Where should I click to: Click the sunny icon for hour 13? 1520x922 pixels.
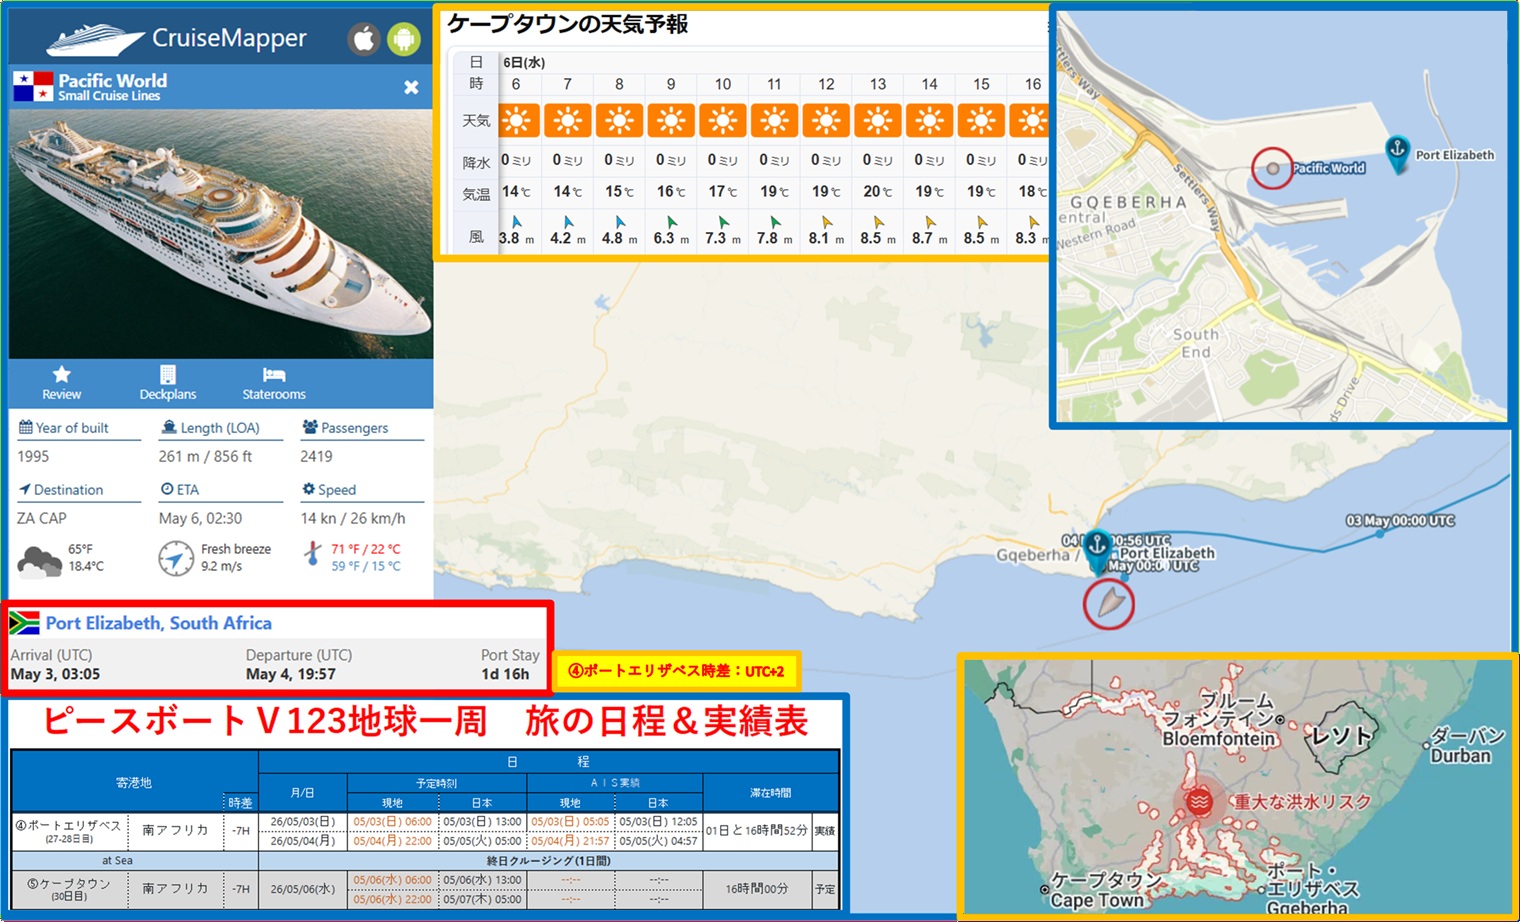(877, 121)
